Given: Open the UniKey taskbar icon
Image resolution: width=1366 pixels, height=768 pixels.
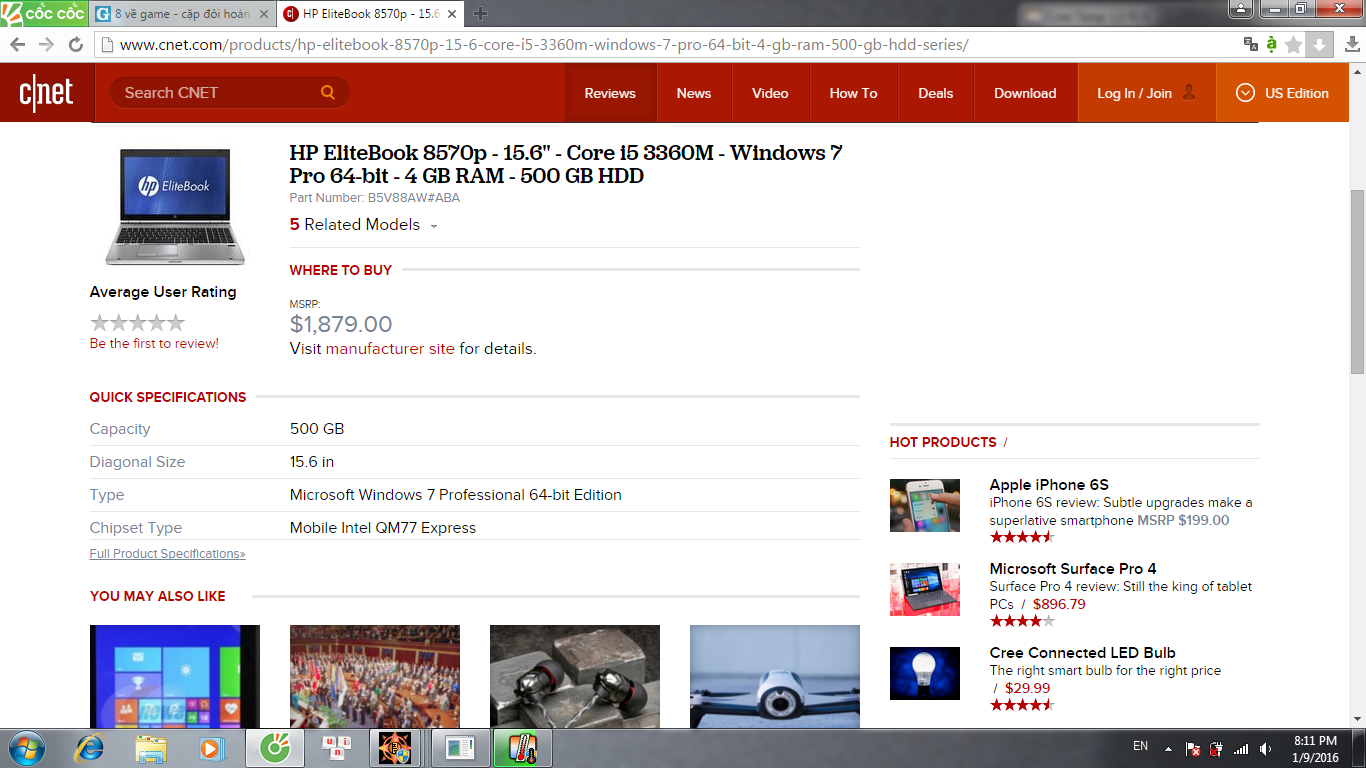Looking at the screenshot, I should pyautogui.click(x=336, y=748).
